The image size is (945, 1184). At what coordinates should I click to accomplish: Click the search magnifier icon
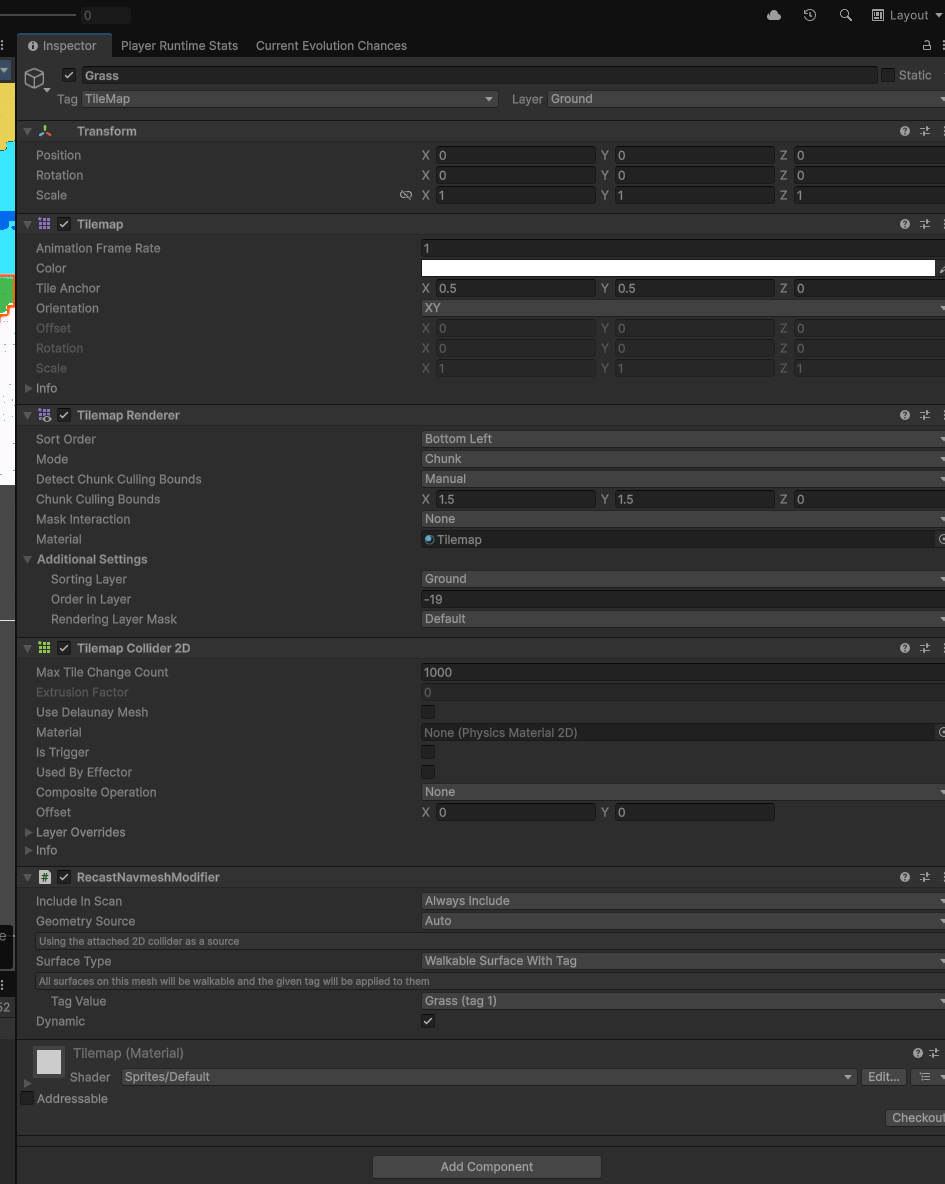pos(846,15)
